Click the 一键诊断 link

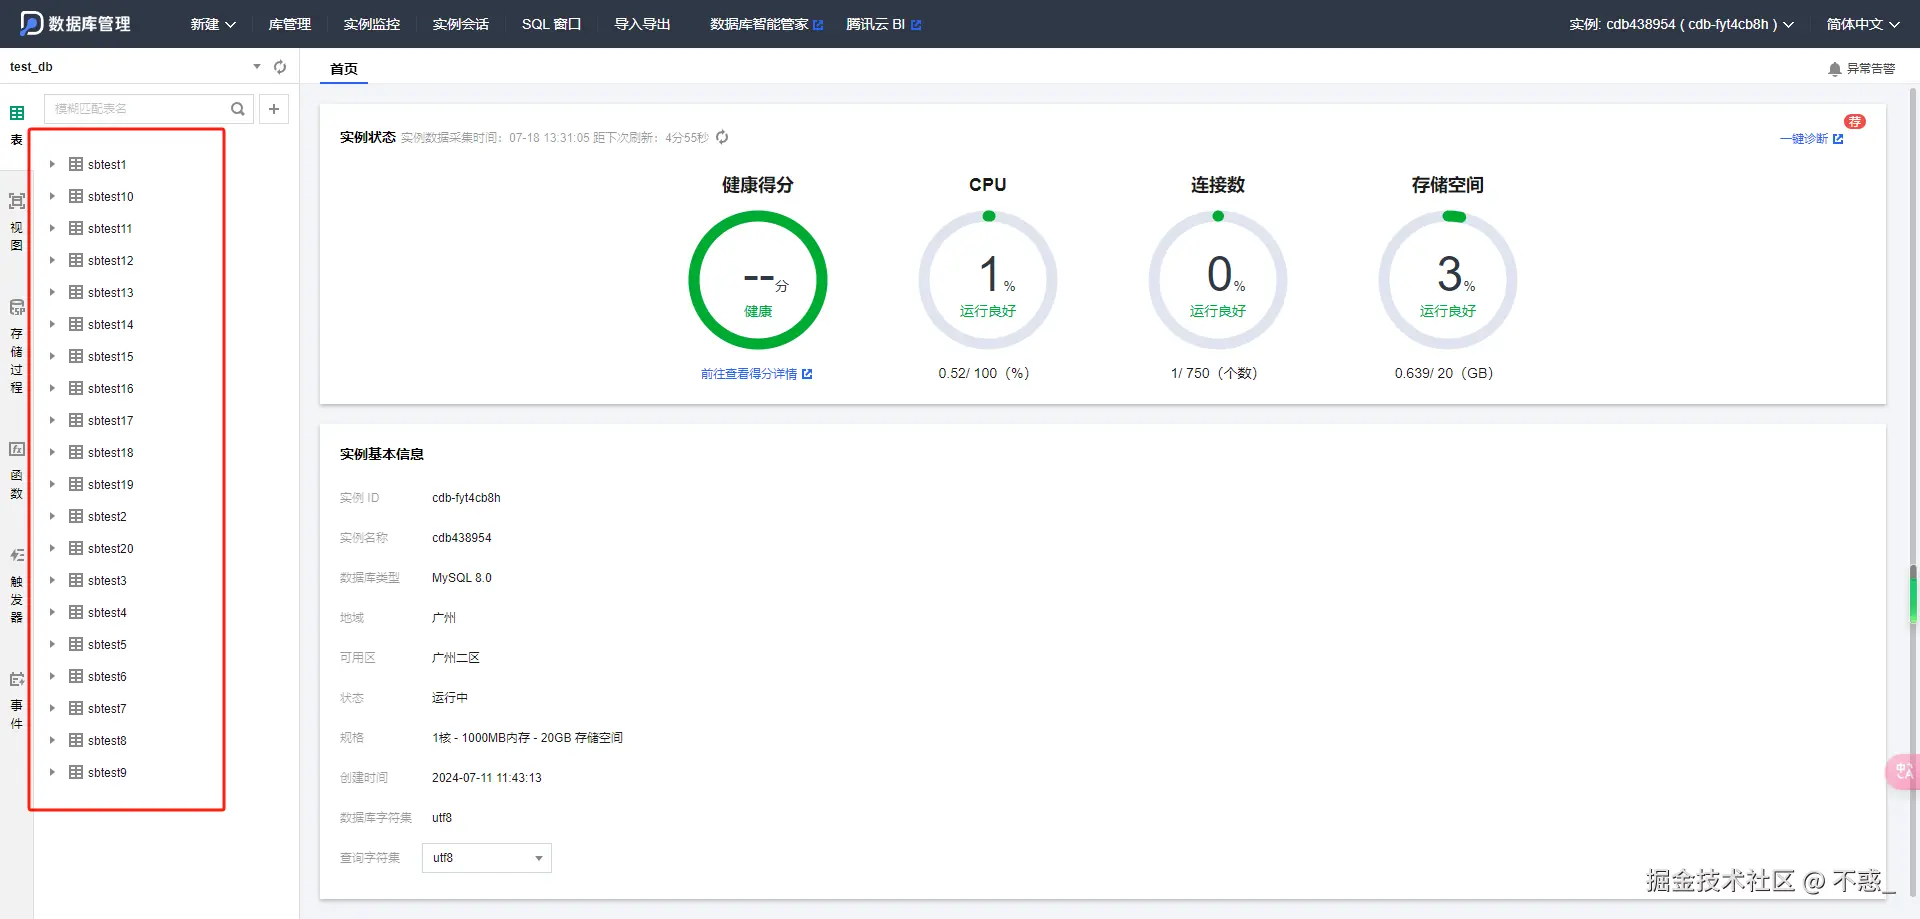[1811, 139]
